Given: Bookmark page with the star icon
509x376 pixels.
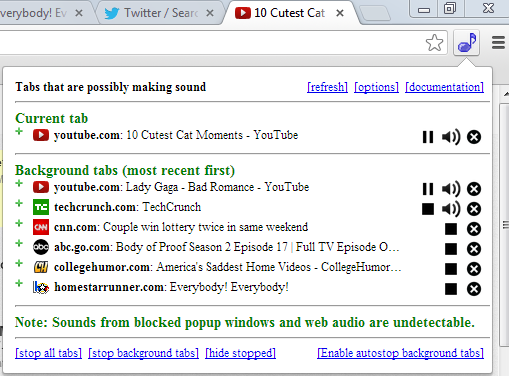Looking at the screenshot, I should tap(434, 43).
